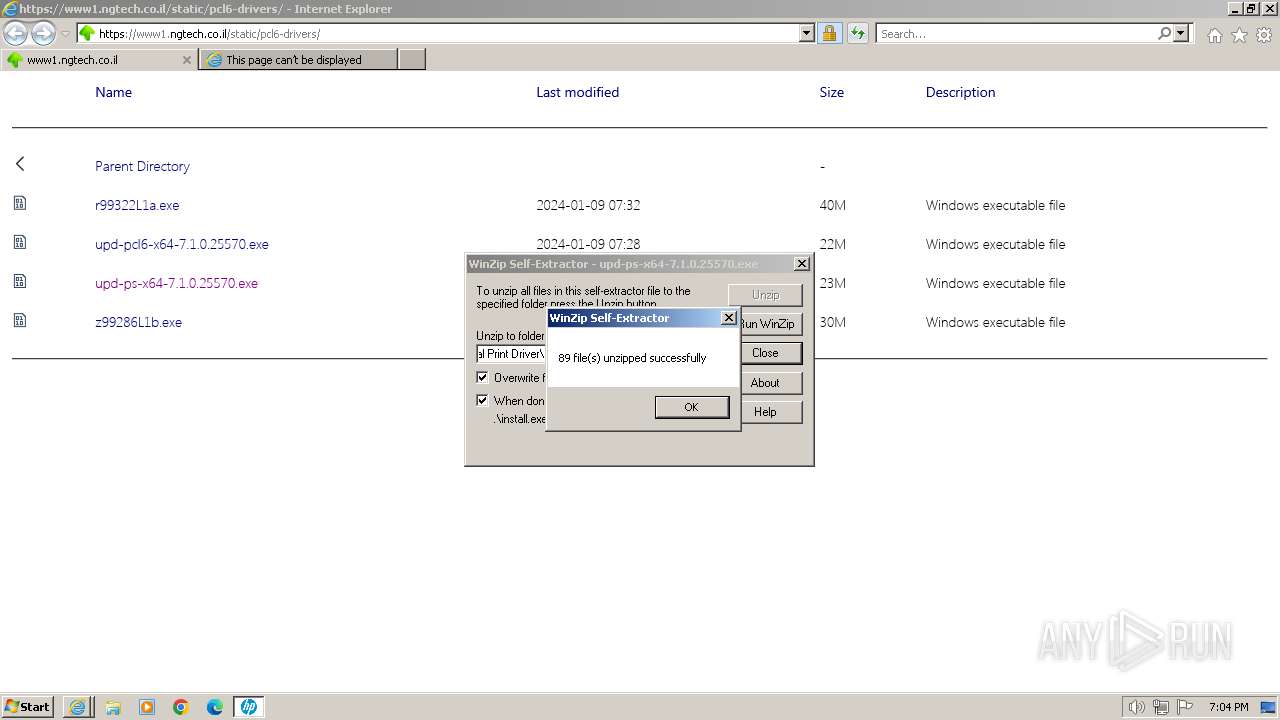Close WinZip Self-Extractor main window via X
Viewport: 1280px width, 720px height.
point(802,264)
